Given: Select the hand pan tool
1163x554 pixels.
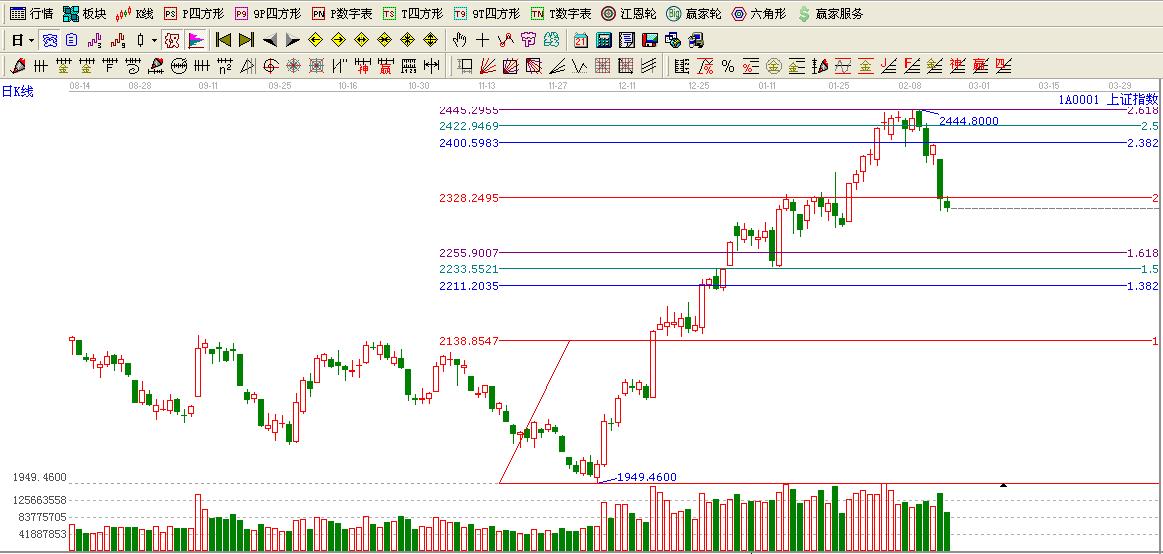Looking at the screenshot, I should 459,41.
